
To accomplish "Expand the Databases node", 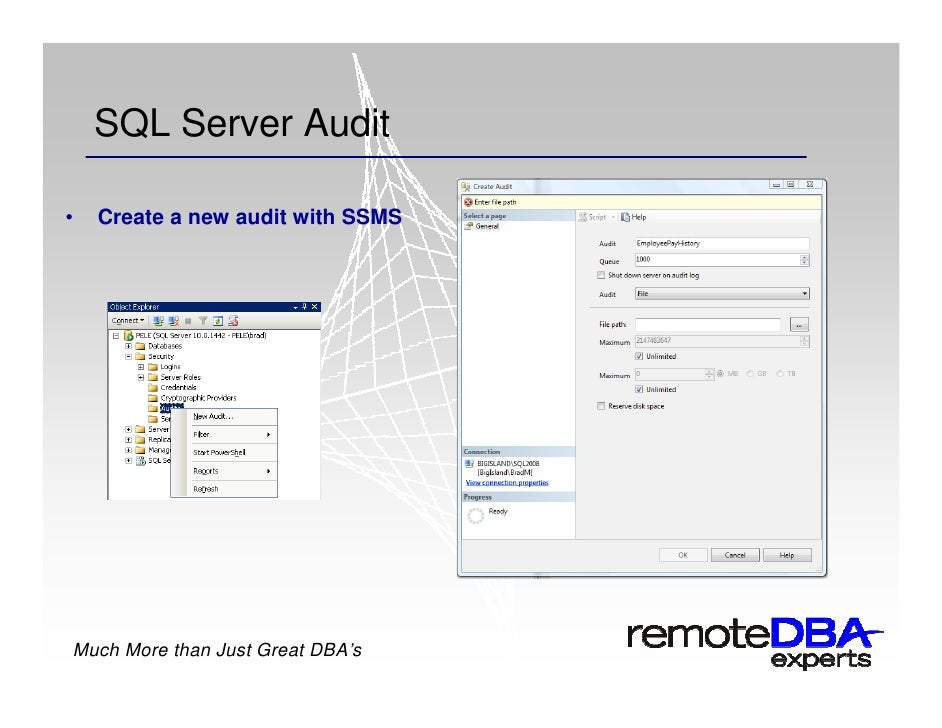I will tap(128, 346).
